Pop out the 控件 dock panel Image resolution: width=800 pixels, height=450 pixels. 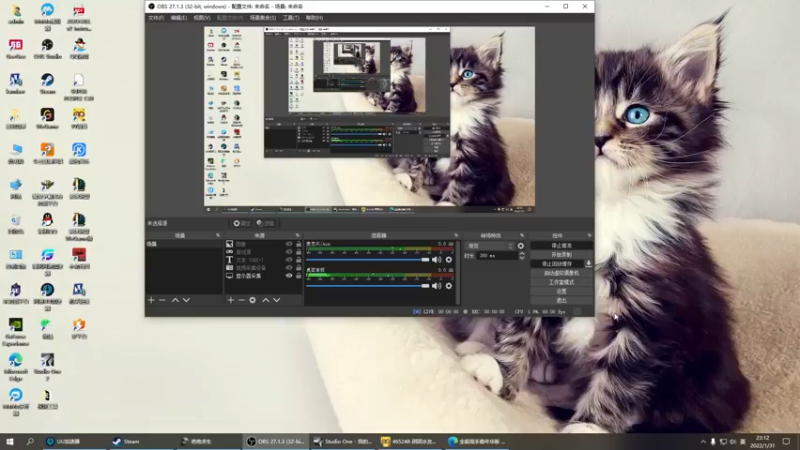(x=589, y=235)
